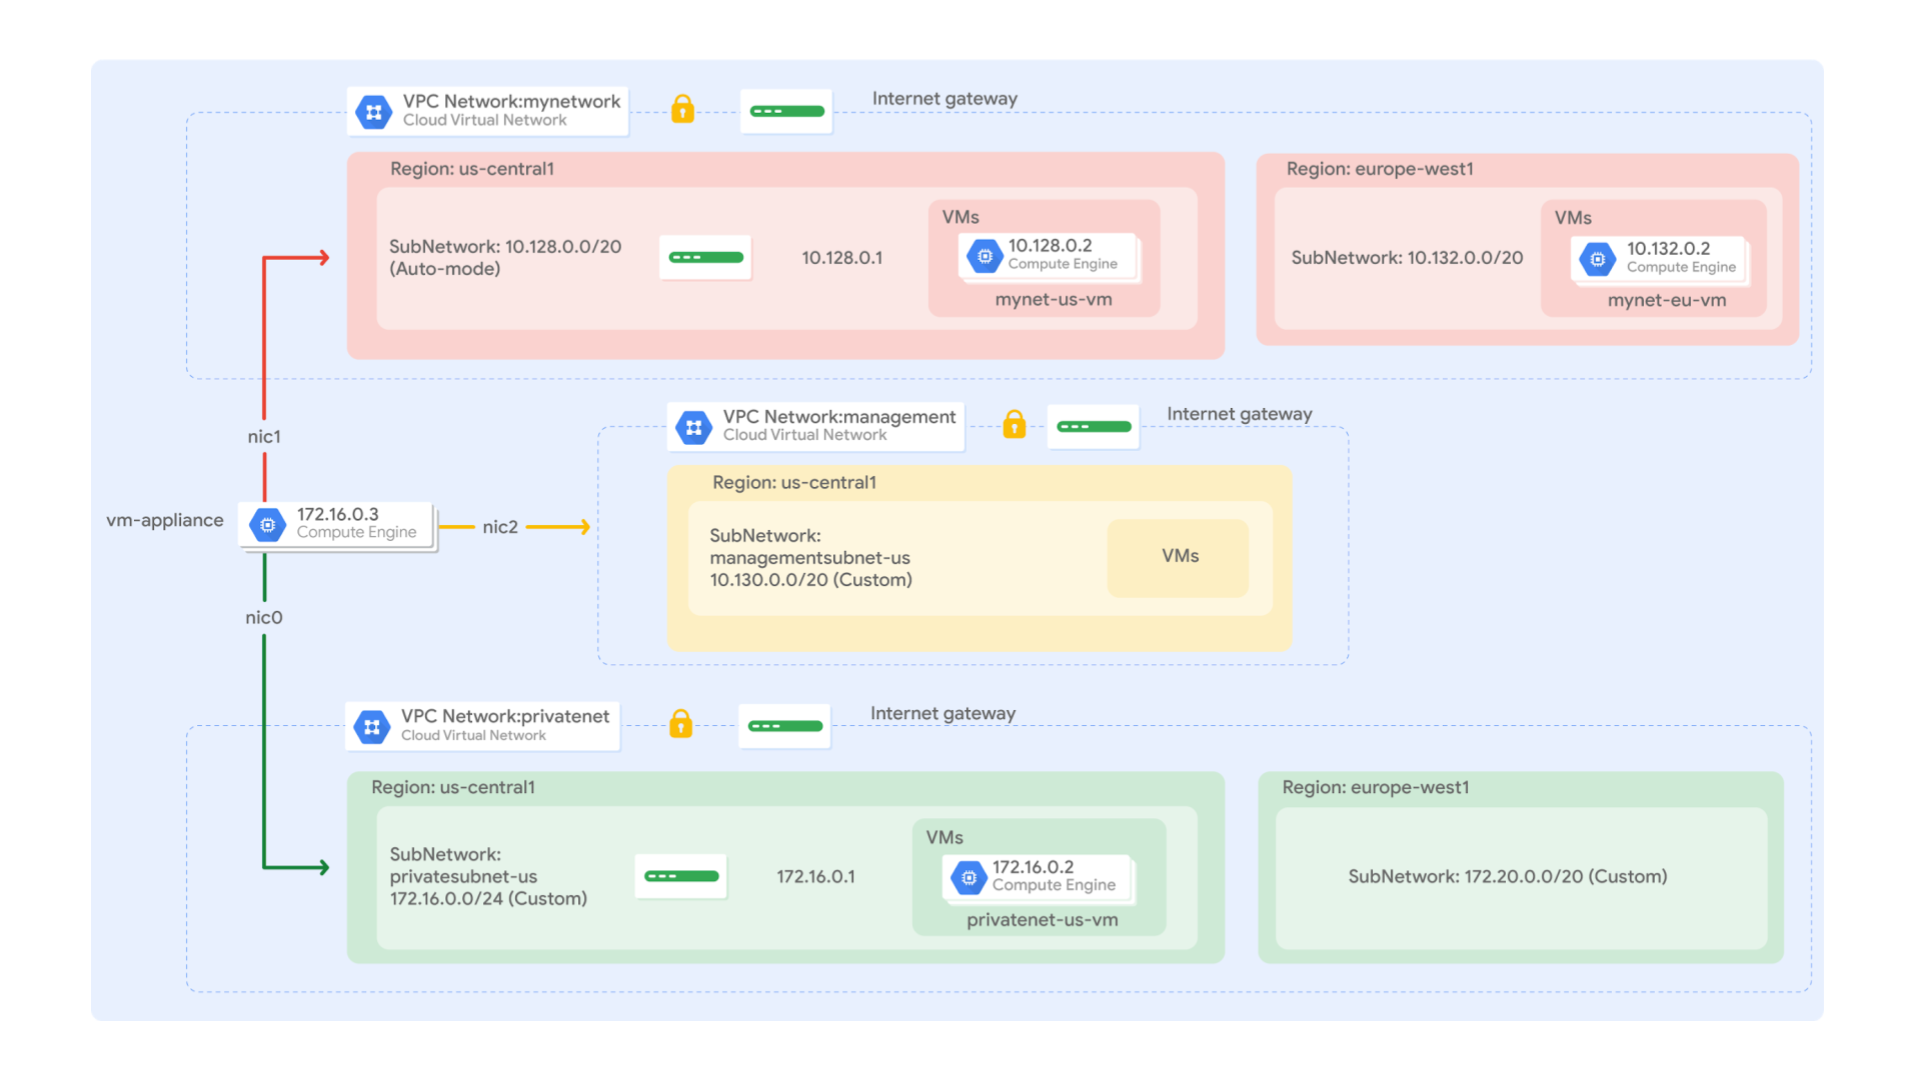The height and width of the screenshot is (1080, 1920).
Task: Click the nic2 label
Action: click(x=500, y=527)
